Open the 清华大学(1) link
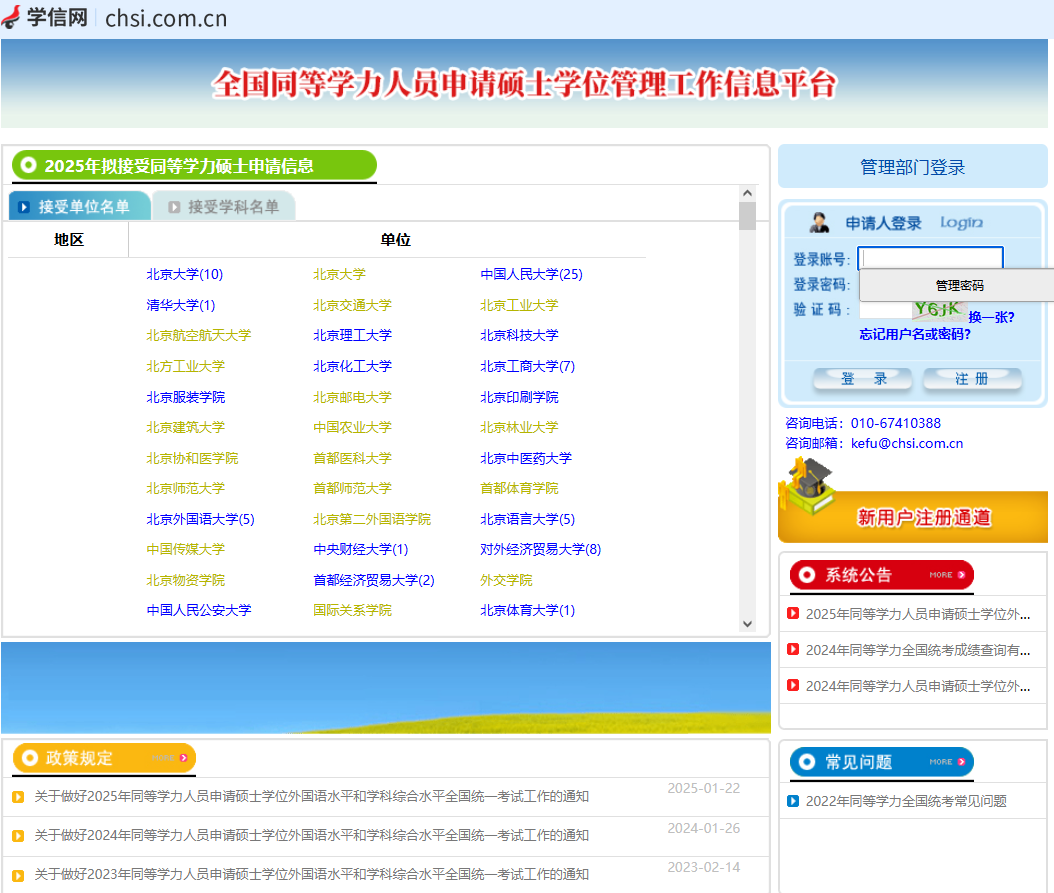The height and width of the screenshot is (893, 1054). [x=181, y=305]
